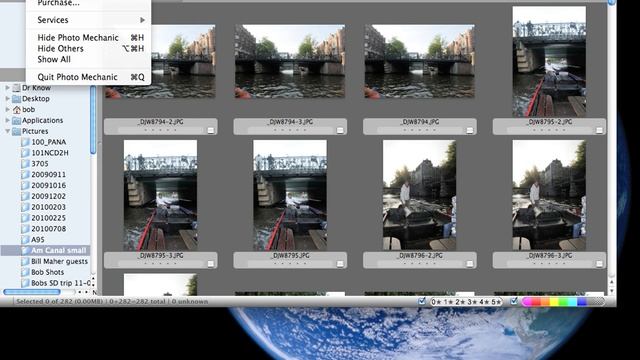Filter by 1 star rating
This screenshot has width=640, height=360.
(x=448, y=302)
